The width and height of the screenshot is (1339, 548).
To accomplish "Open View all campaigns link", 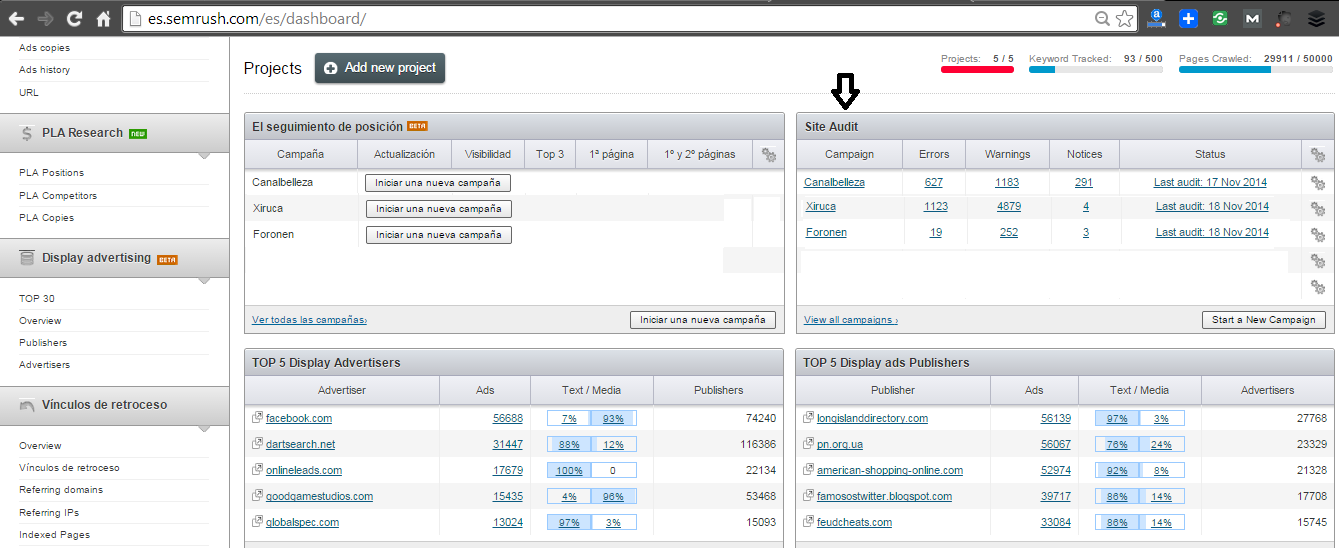I will pos(851,320).
